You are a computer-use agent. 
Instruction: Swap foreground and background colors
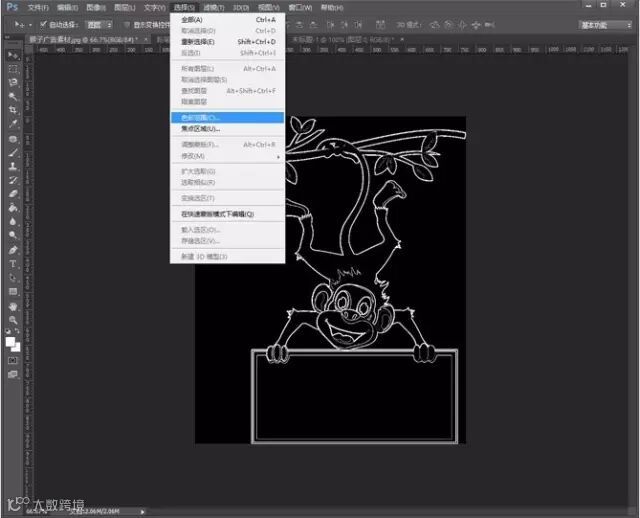pos(17,331)
